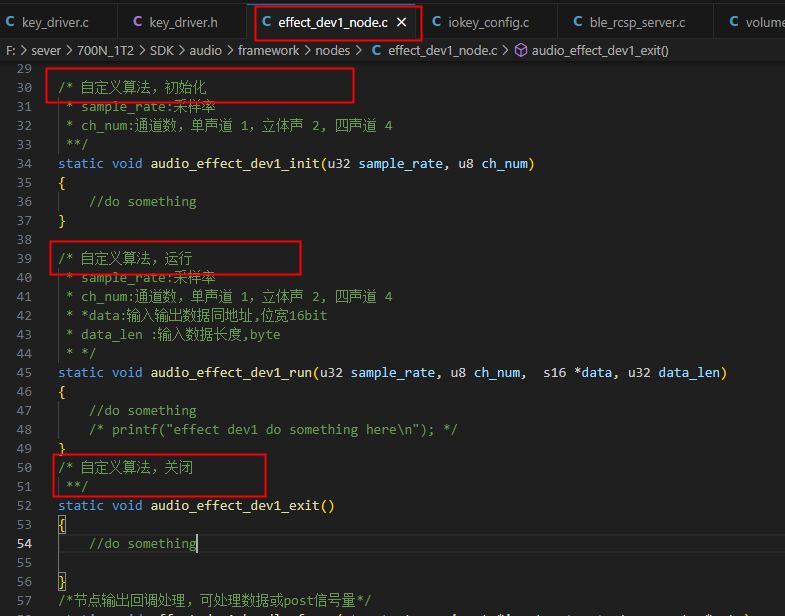Expand the nodes folder breadcrumb

pos(332,51)
